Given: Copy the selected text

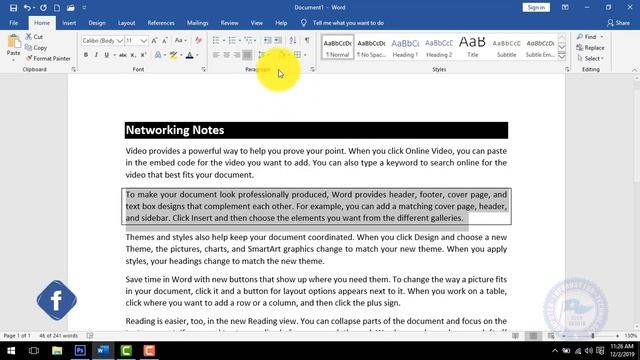Looking at the screenshot, I should click(x=36, y=48).
